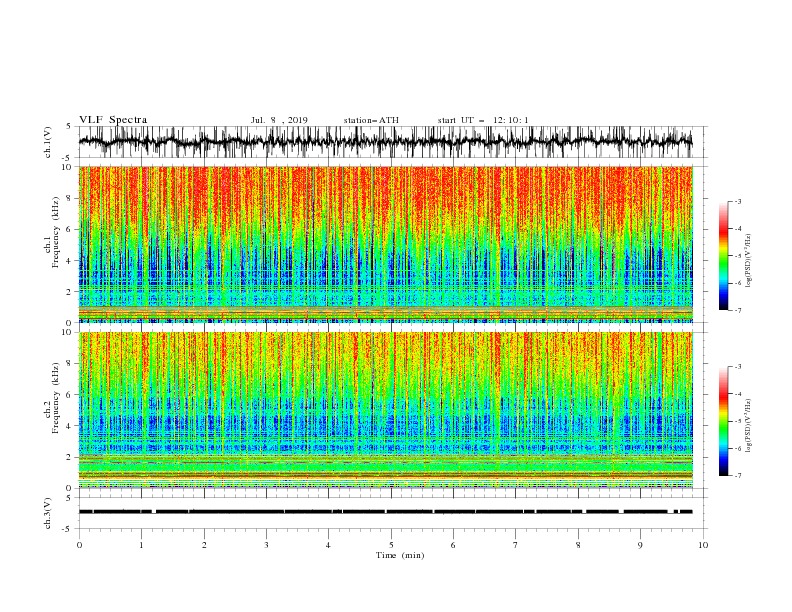
Task: Click the ch.2 spectrogram panel
Action: tap(385, 410)
